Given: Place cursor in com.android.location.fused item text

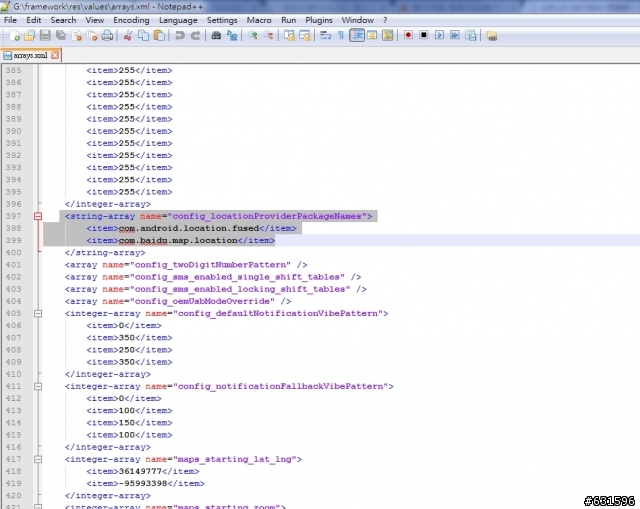Looking at the screenshot, I should [x=189, y=228].
